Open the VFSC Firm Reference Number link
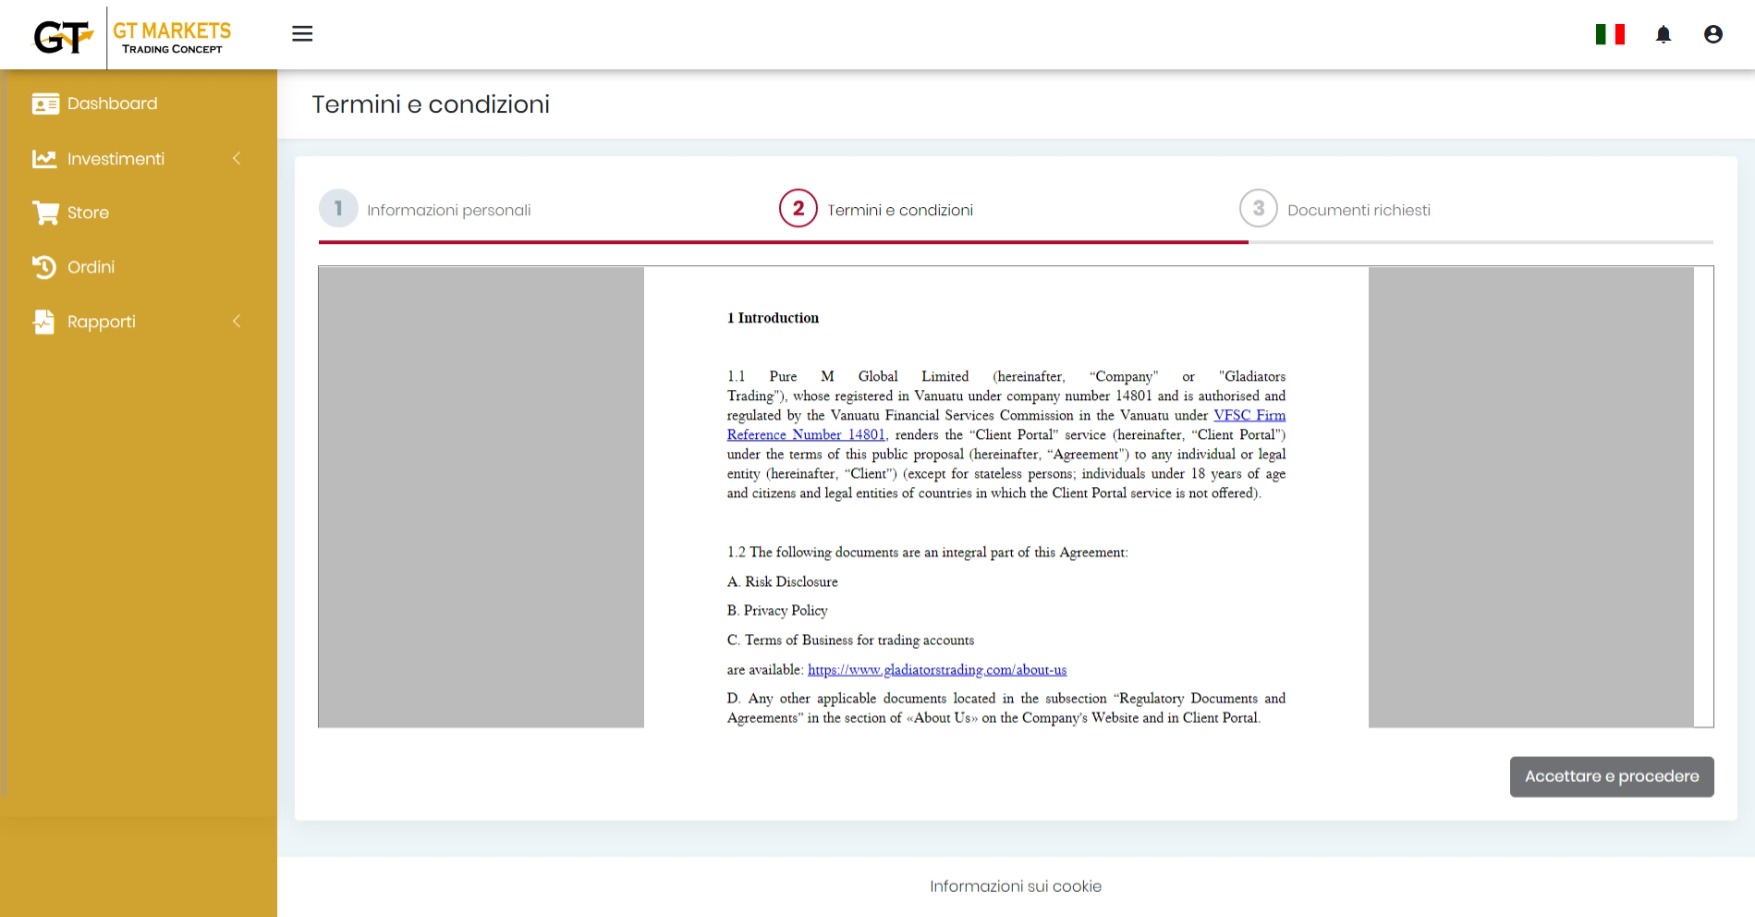 pos(1248,416)
